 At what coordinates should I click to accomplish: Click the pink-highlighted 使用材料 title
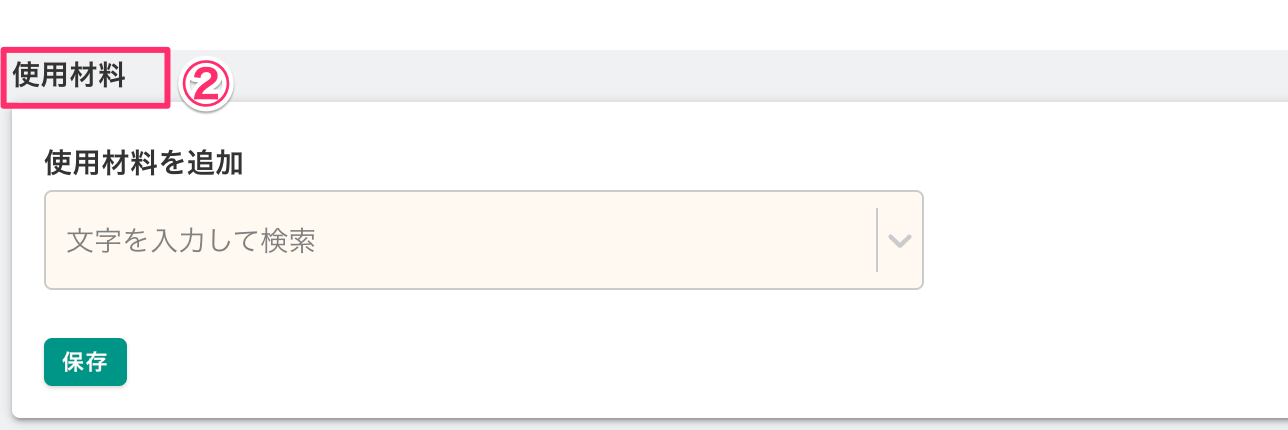click(x=69, y=77)
